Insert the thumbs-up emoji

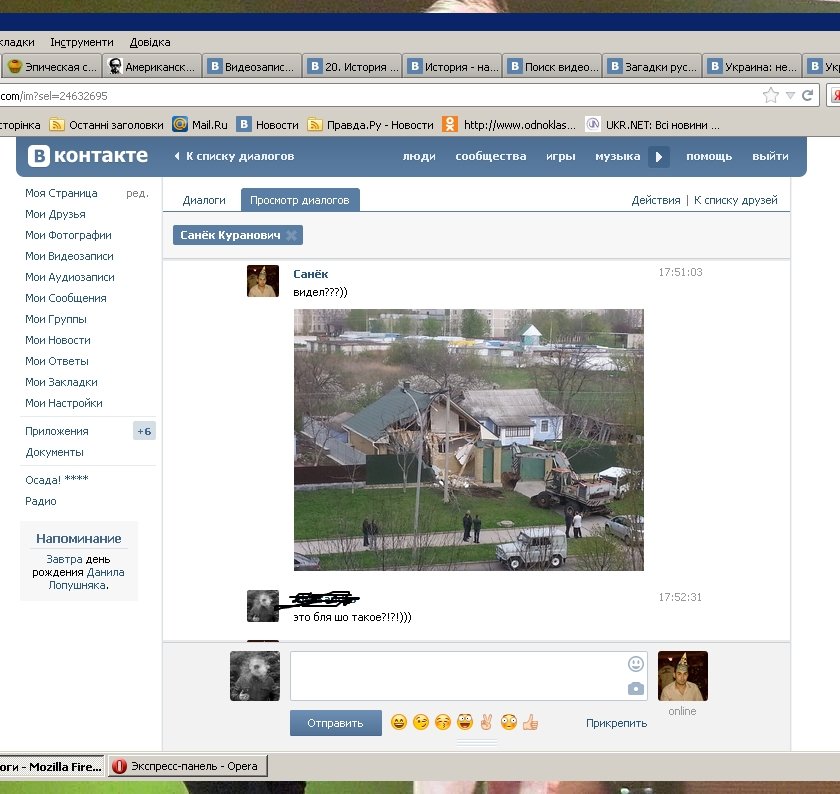click(x=530, y=722)
